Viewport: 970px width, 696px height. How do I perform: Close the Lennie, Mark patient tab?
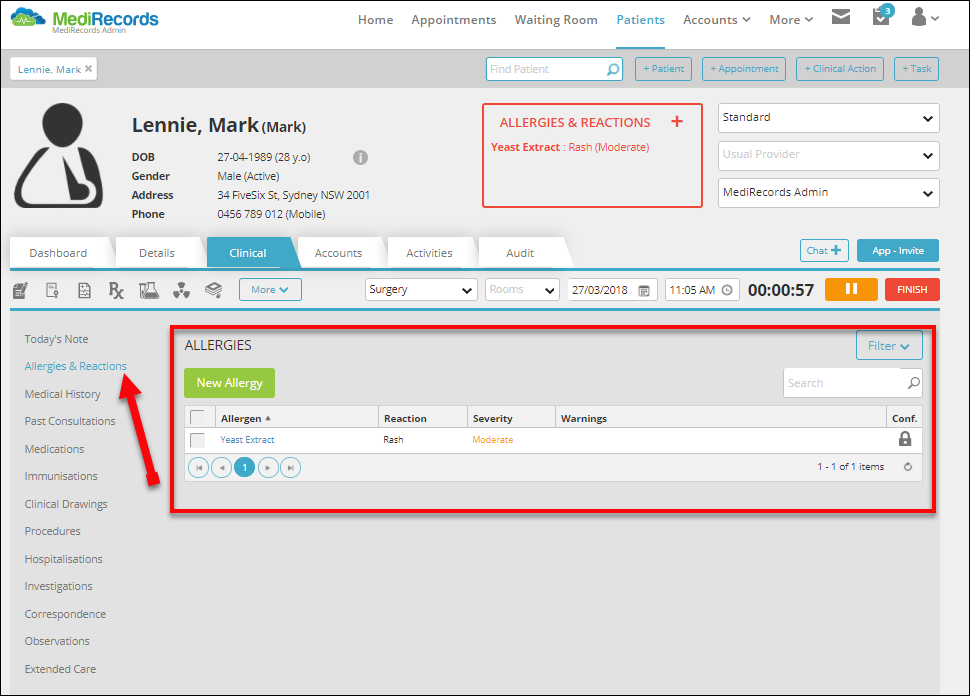click(88, 69)
